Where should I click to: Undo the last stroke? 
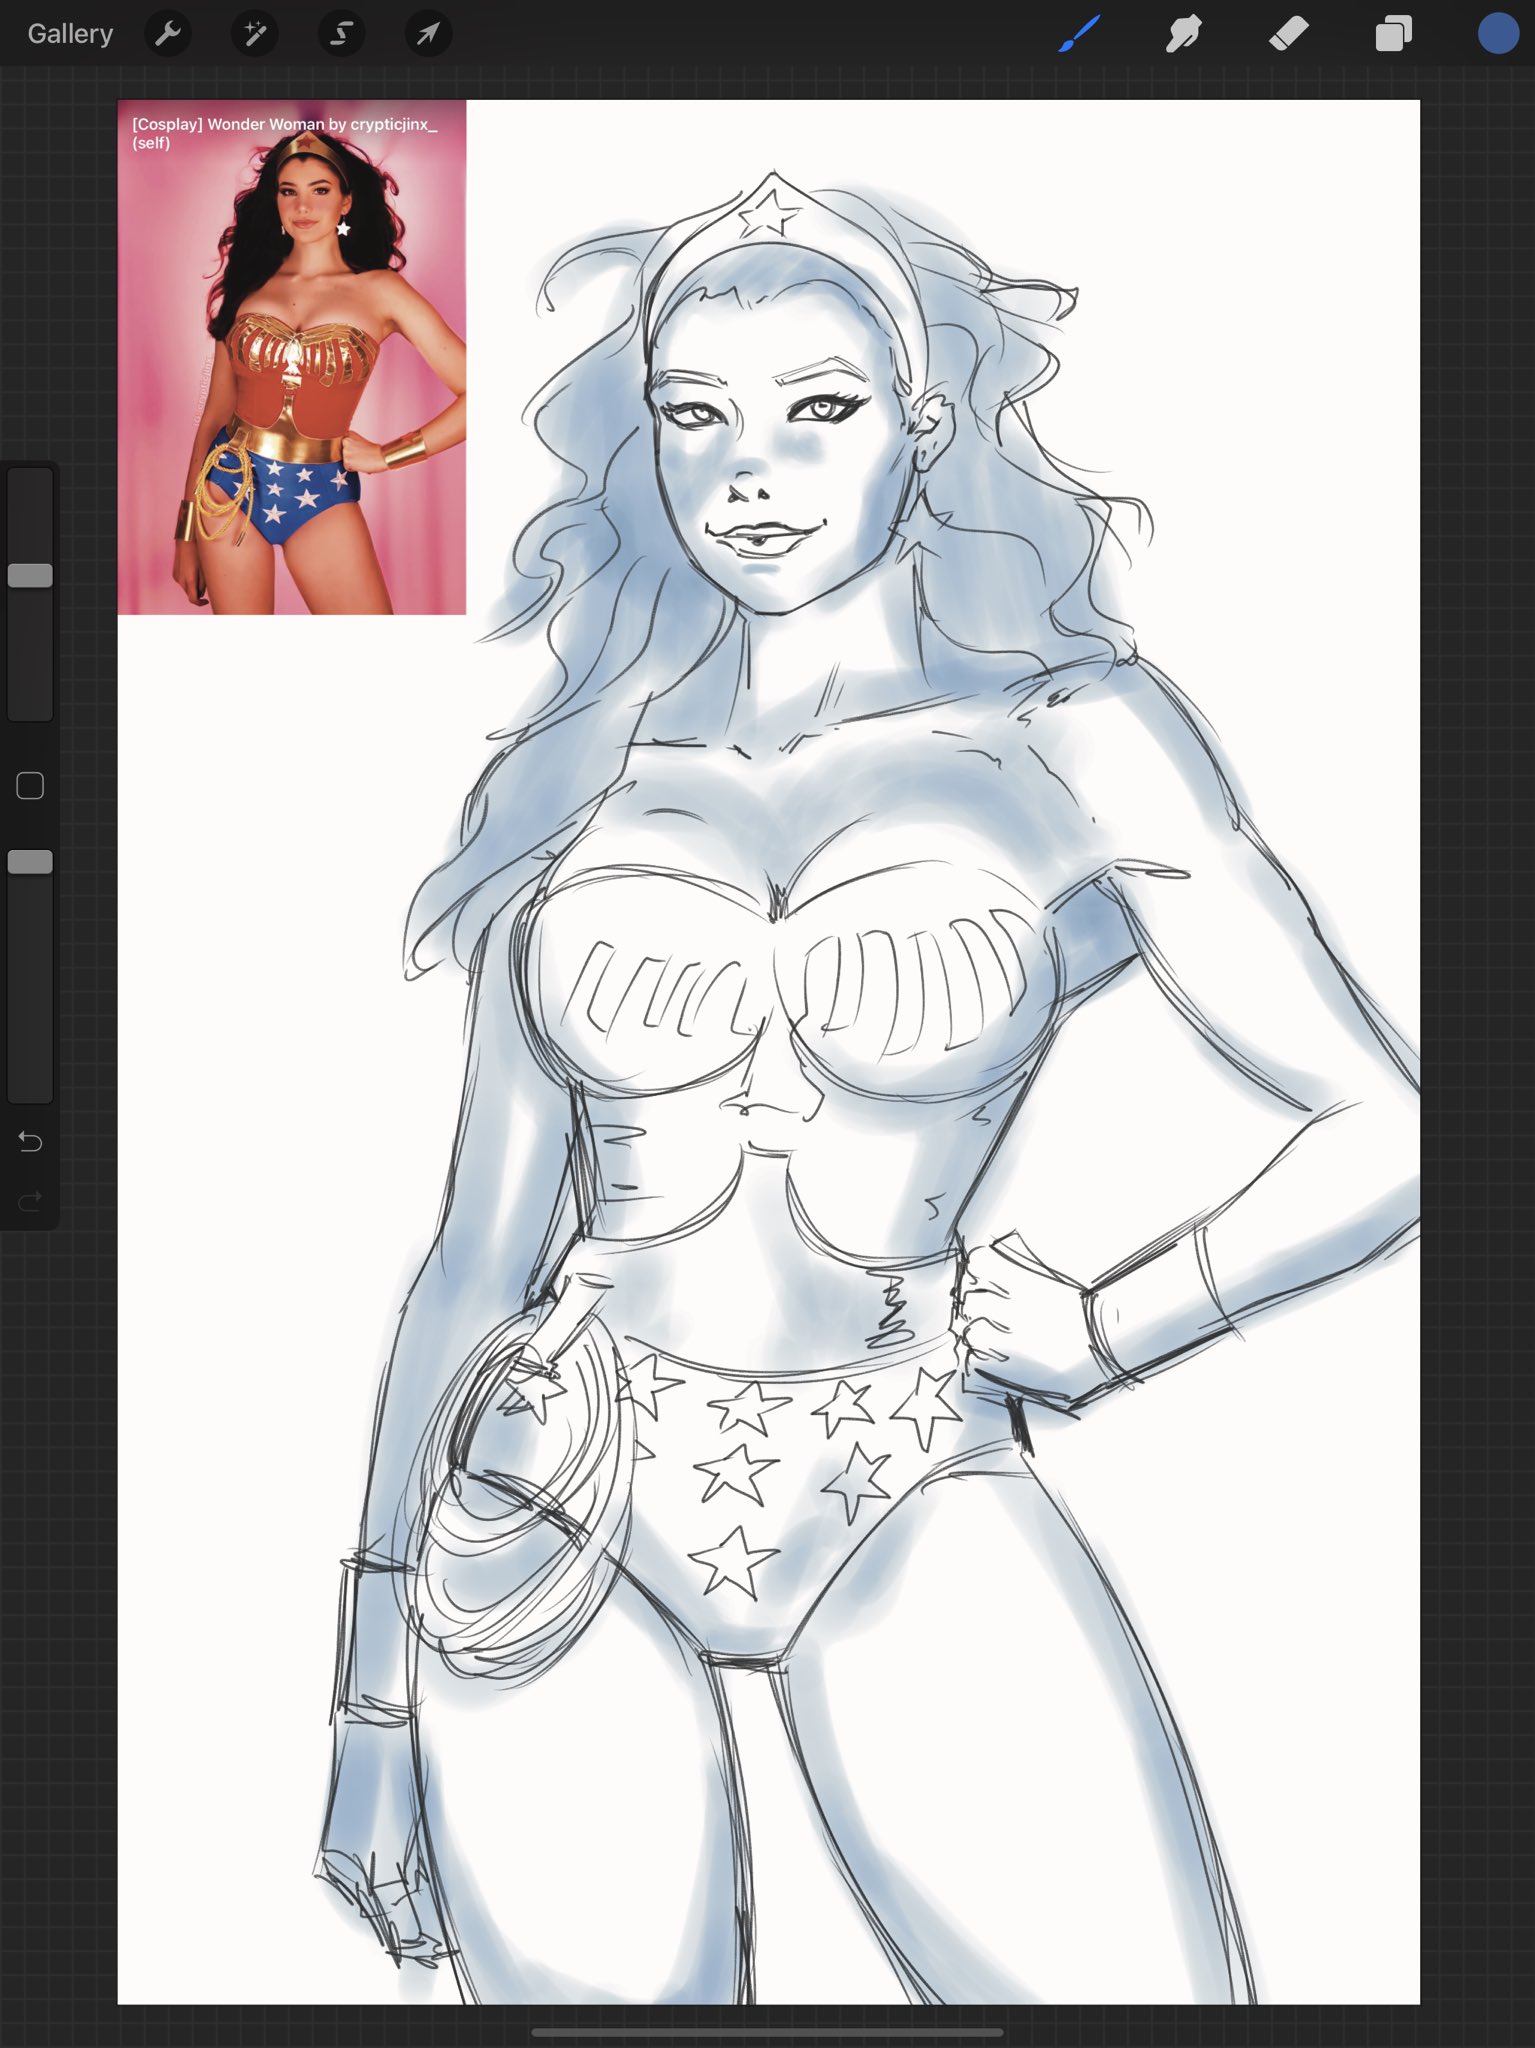[x=30, y=1141]
